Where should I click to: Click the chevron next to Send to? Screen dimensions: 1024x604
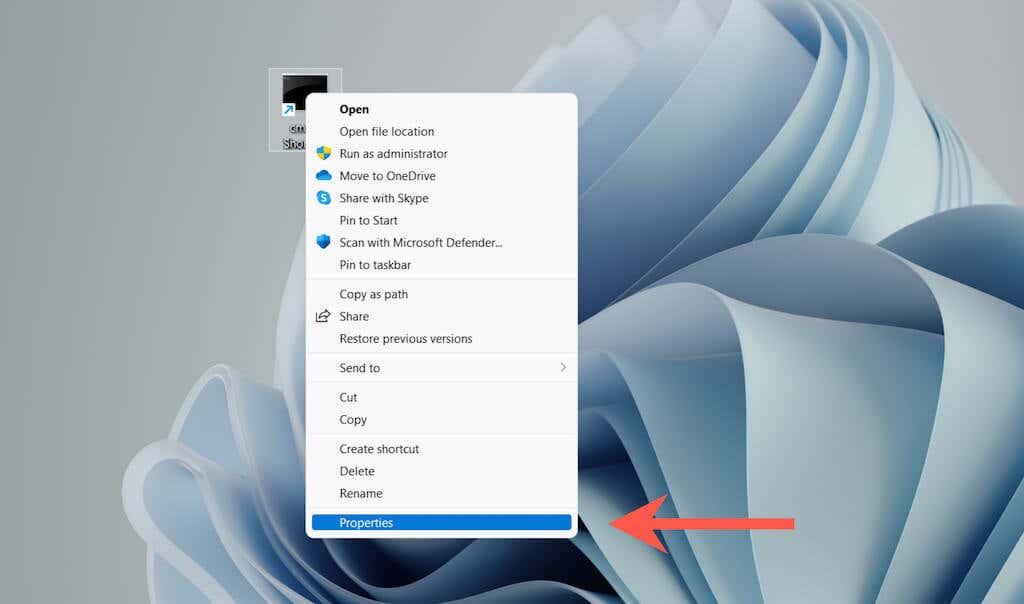point(563,367)
